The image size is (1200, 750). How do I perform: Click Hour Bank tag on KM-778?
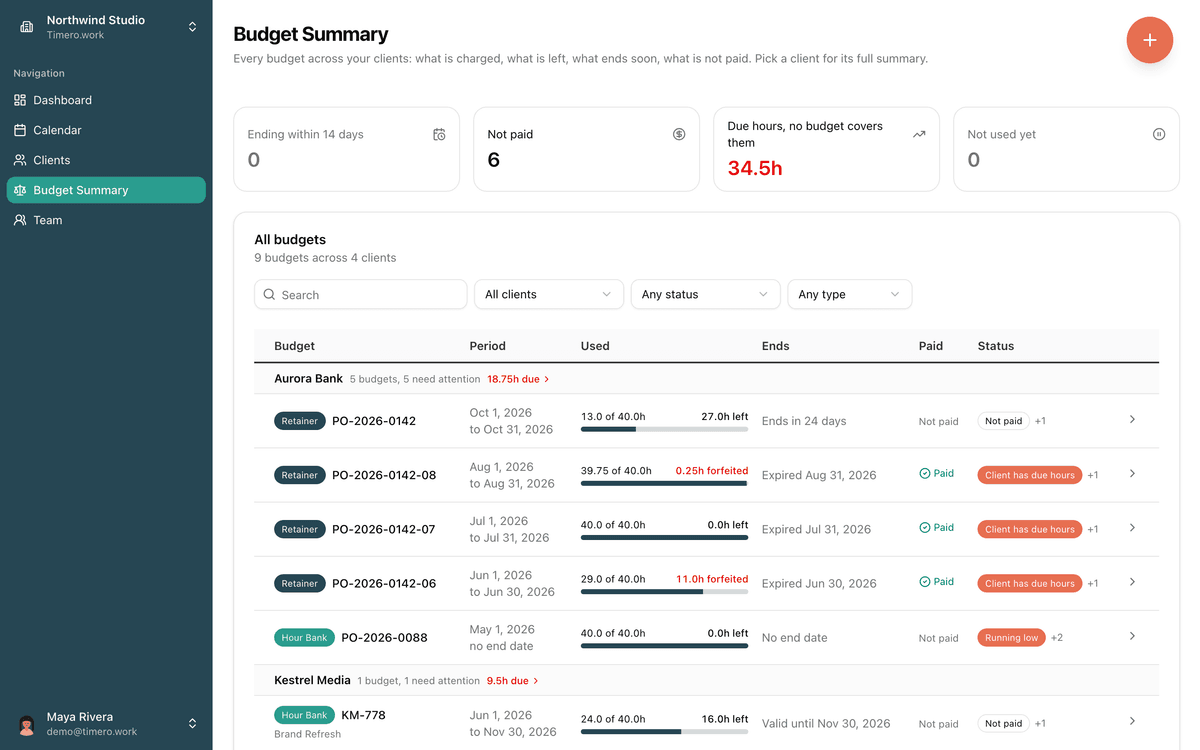click(x=304, y=715)
